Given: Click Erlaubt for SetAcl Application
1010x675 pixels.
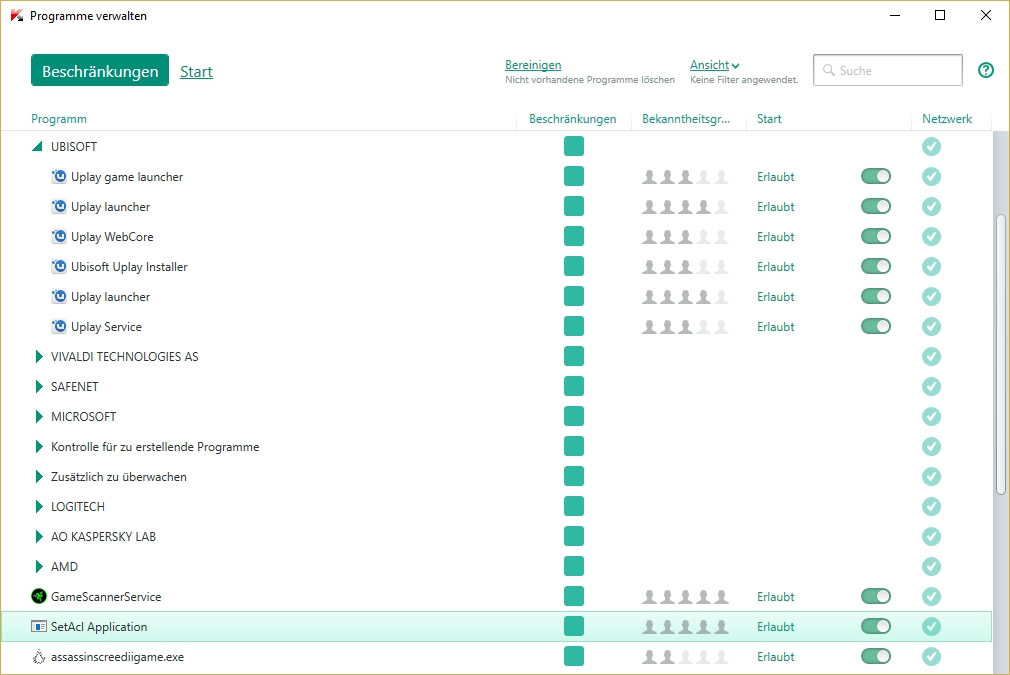Looking at the screenshot, I should tap(776, 627).
